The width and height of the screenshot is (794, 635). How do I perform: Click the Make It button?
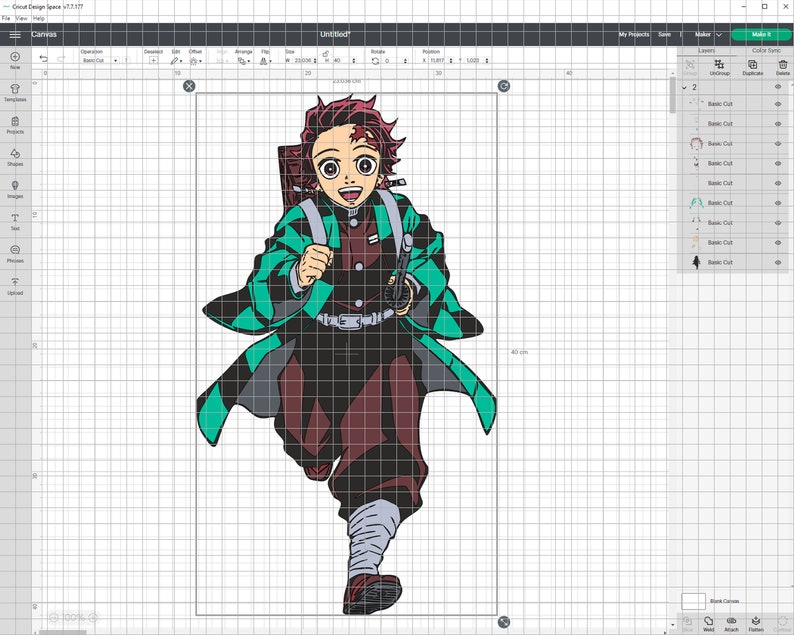point(761,35)
